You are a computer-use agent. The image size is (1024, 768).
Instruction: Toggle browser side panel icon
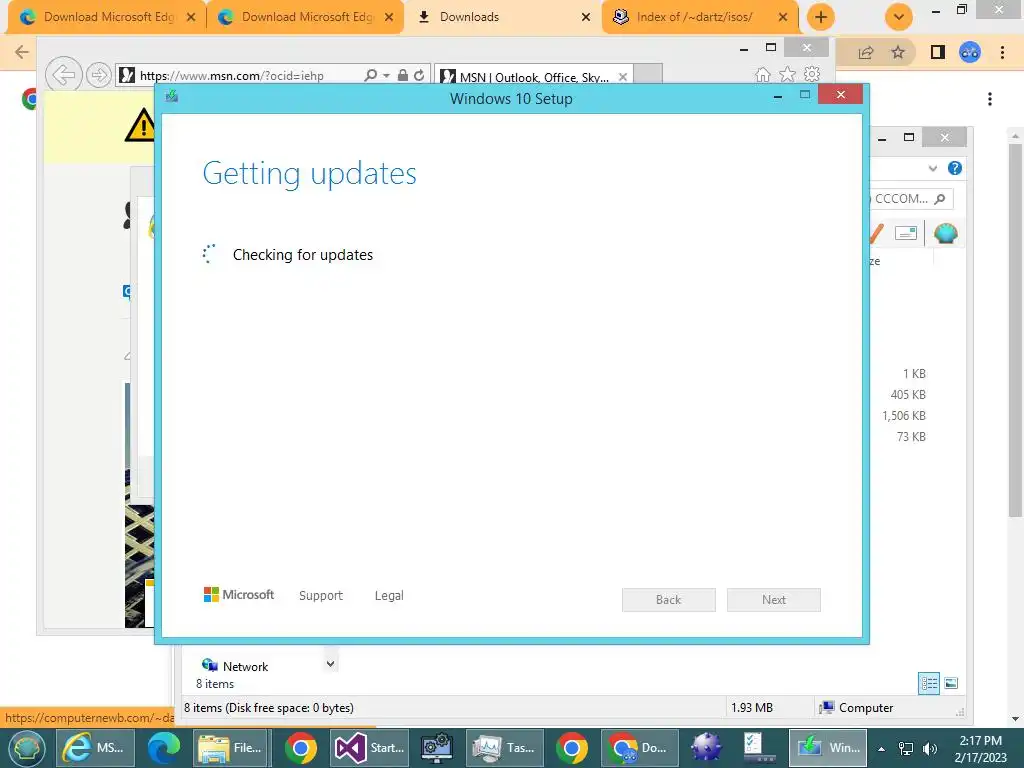pyautogui.click(x=938, y=52)
